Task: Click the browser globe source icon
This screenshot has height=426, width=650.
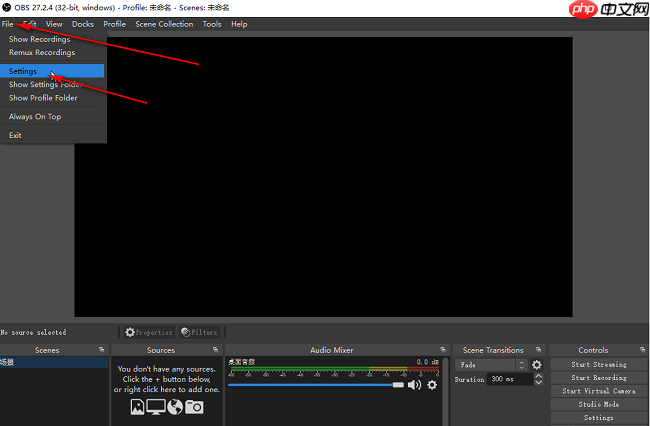Action: click(x=175, y=407)
